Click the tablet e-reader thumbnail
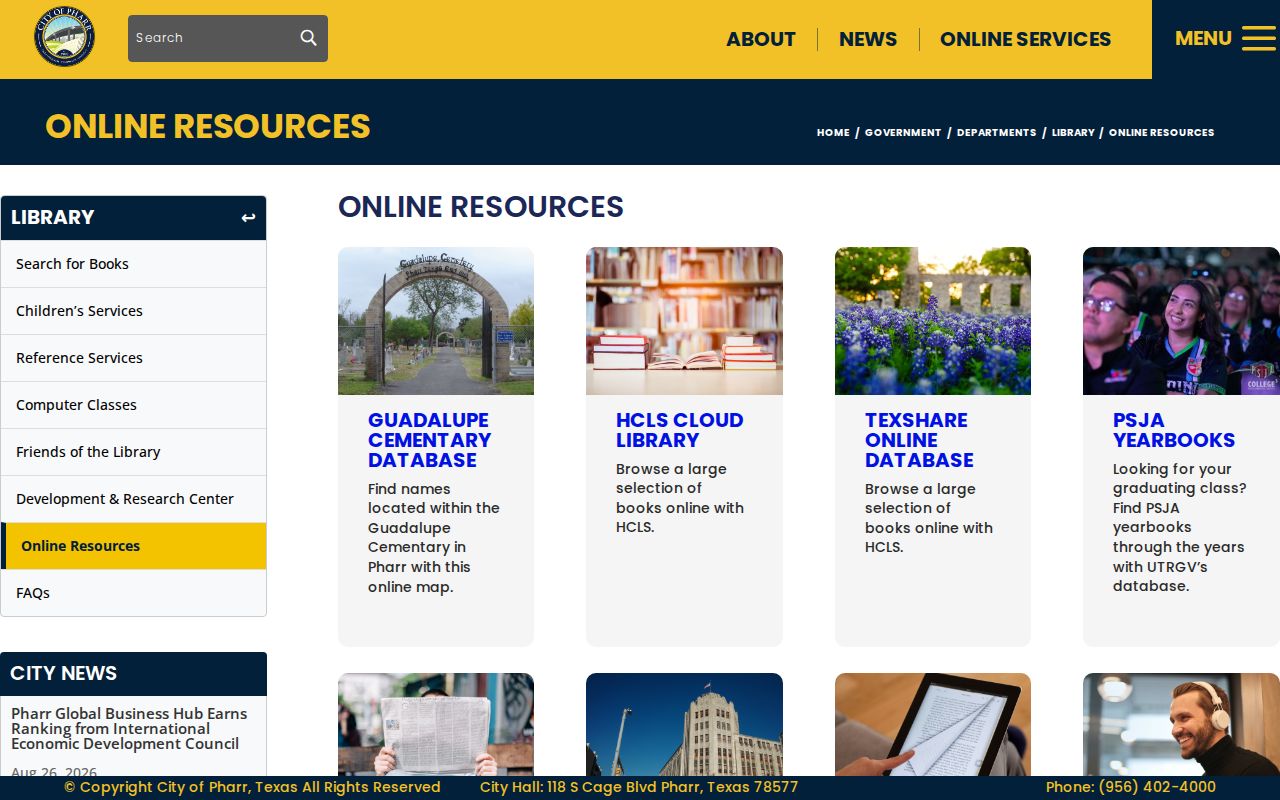1280x800 pixels. point(933,724)
